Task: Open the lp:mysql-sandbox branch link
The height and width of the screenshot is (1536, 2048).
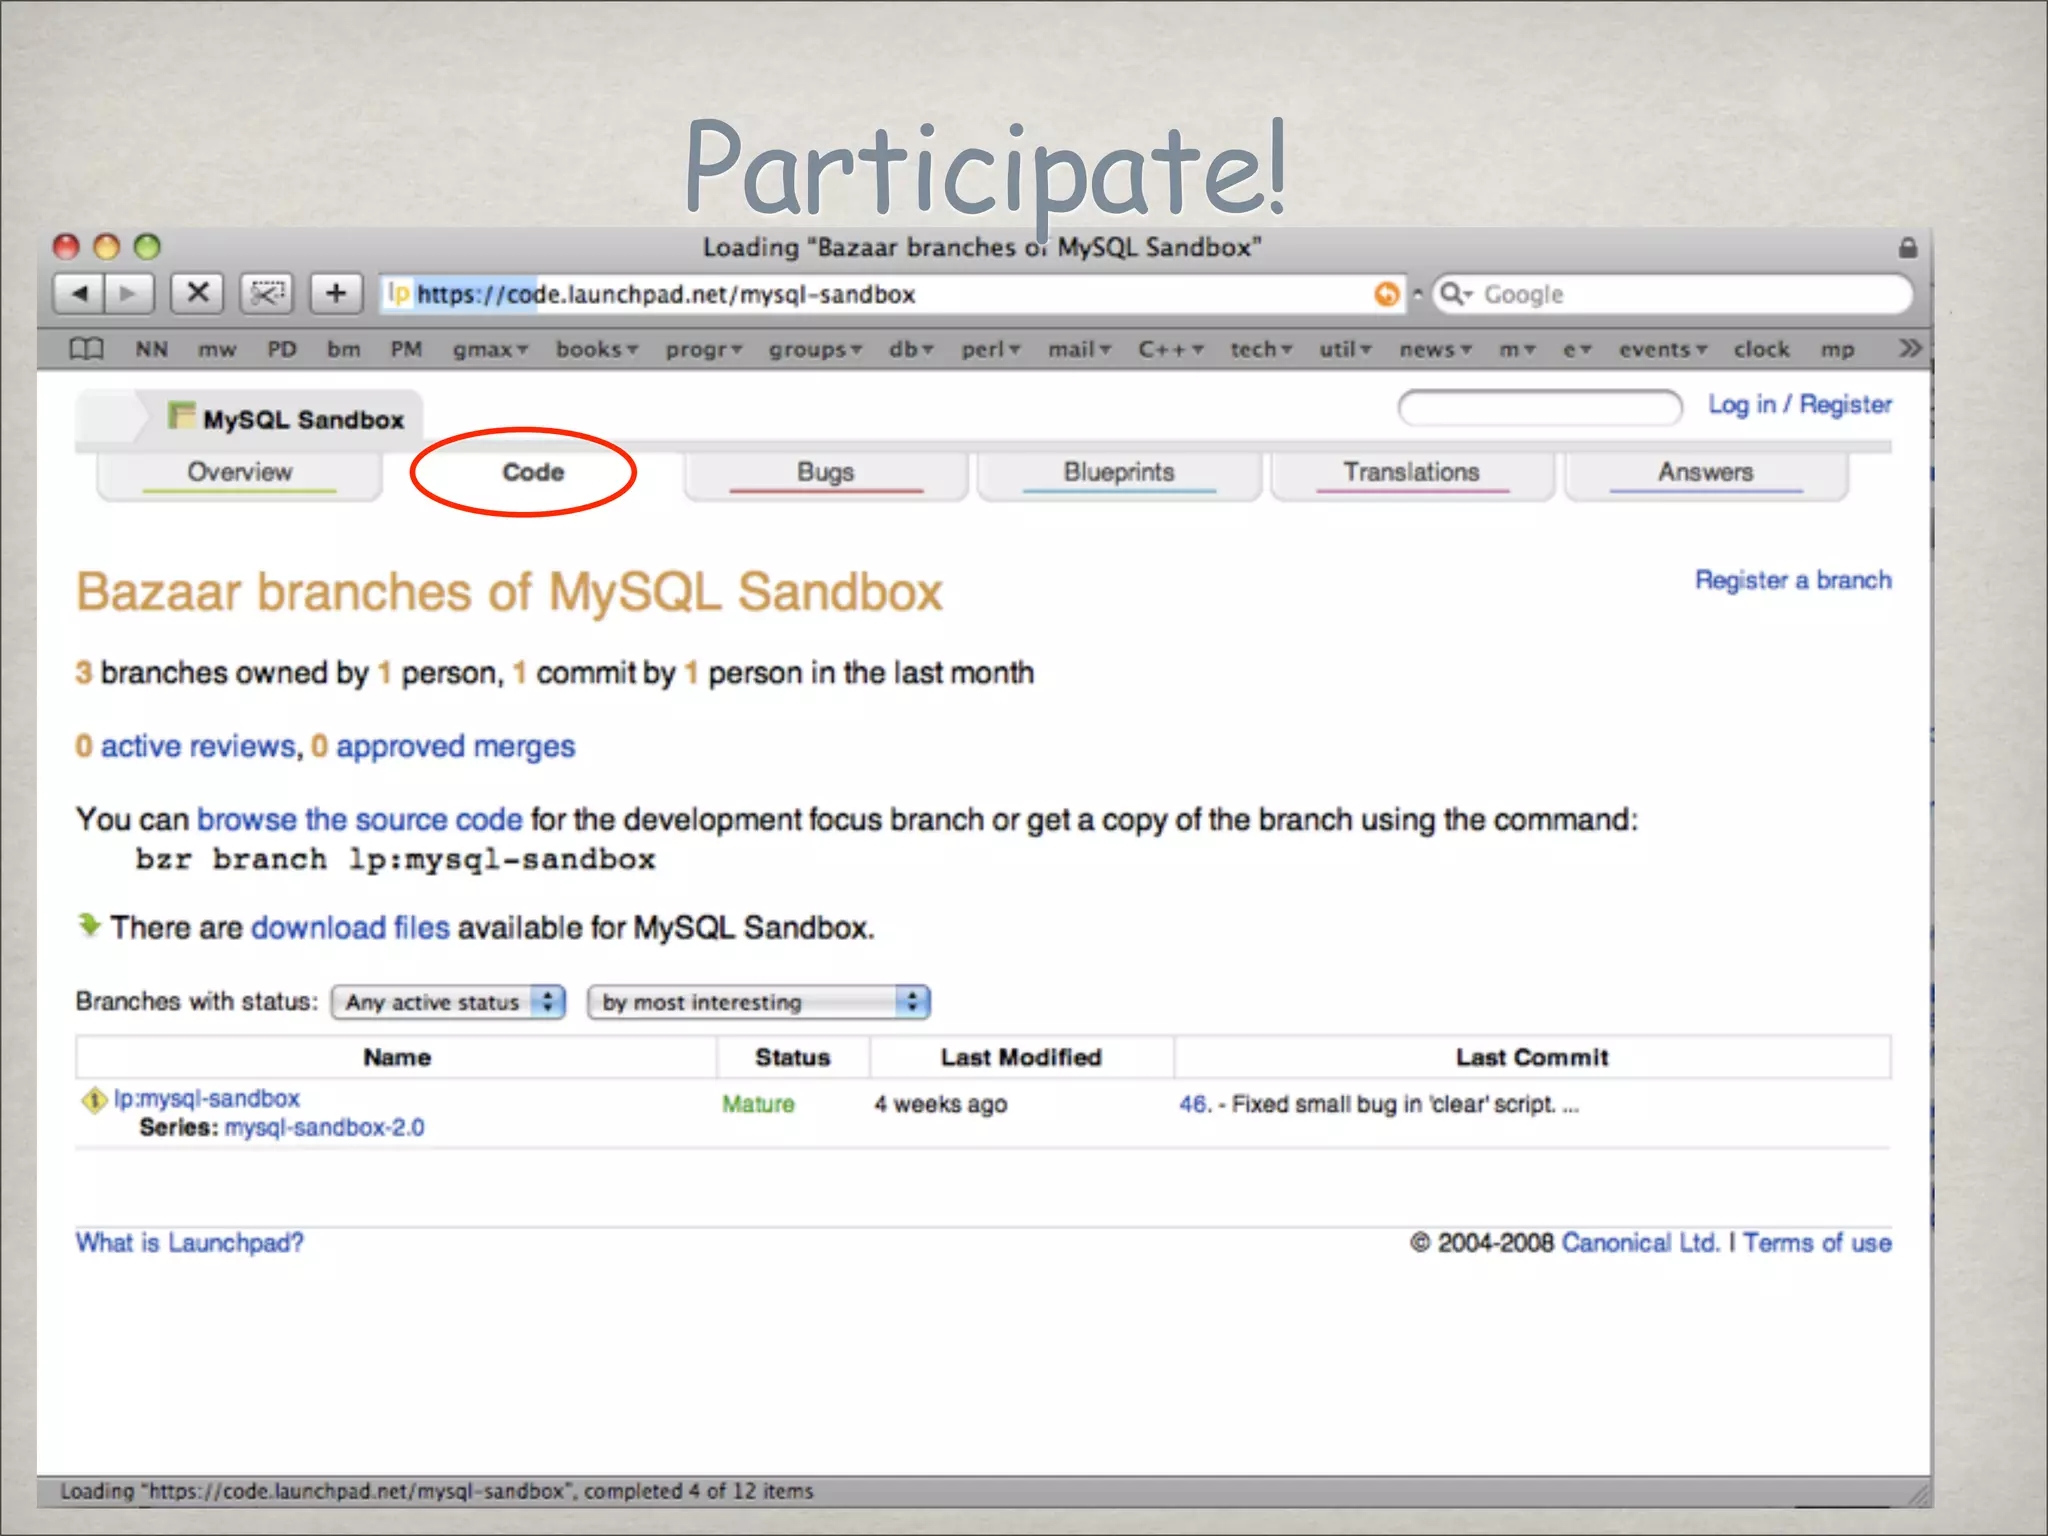Action: point(207,1098)
